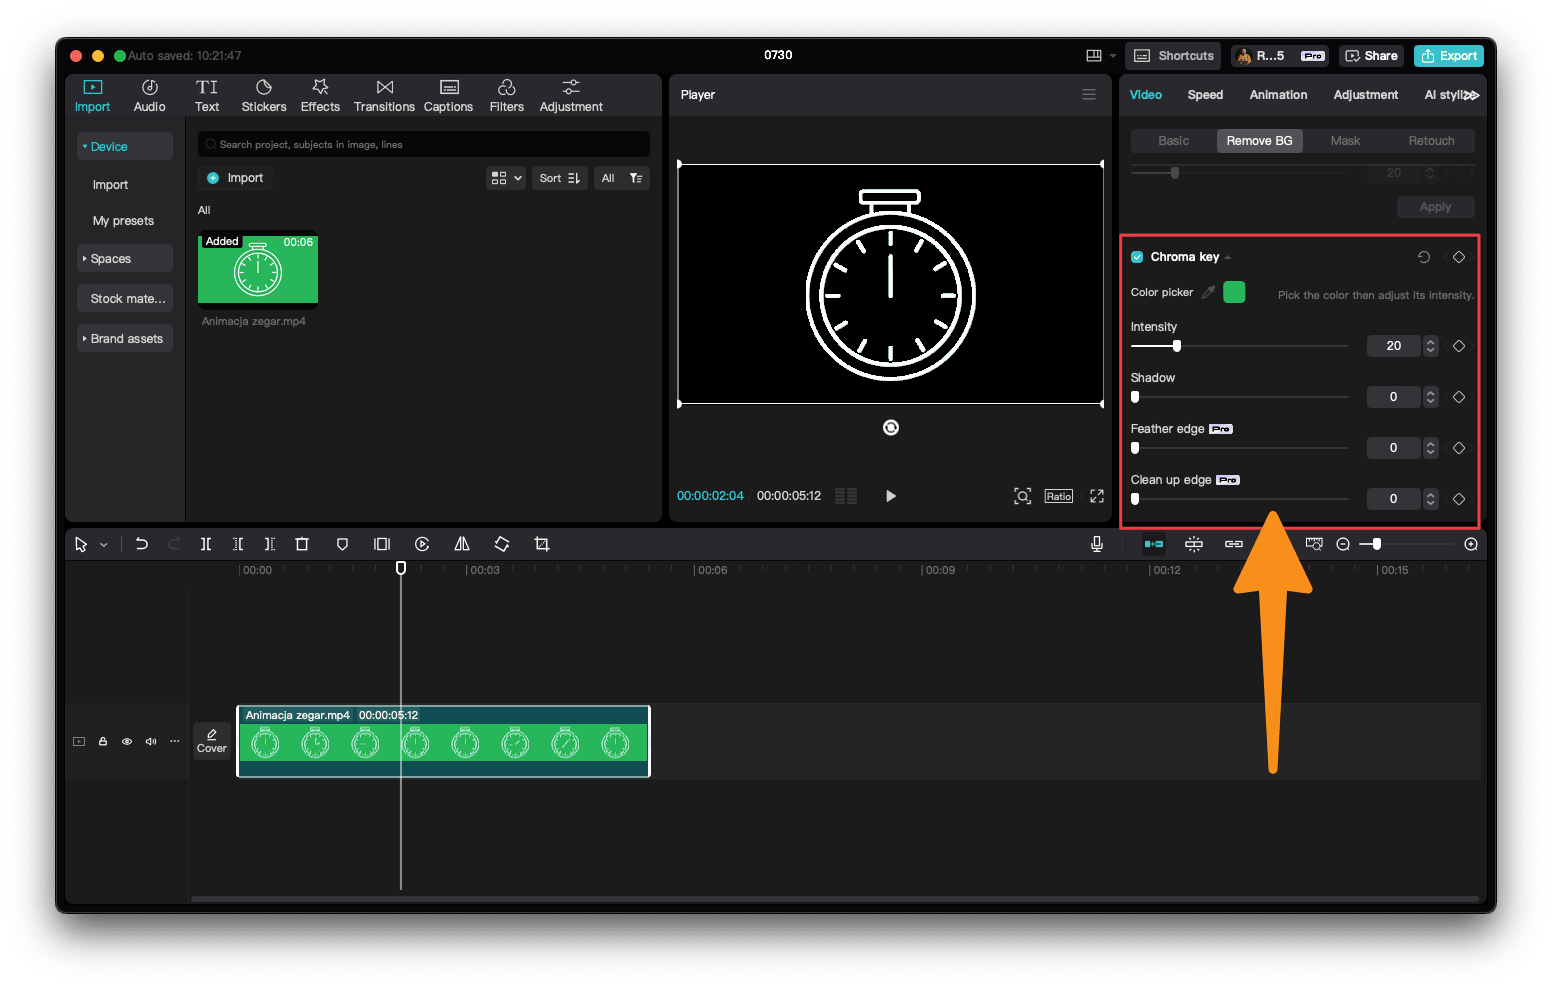Click the Intensity slider handle
Image resolution: width=1552 pixels, height=987 pixels.
pos(1177,346)
